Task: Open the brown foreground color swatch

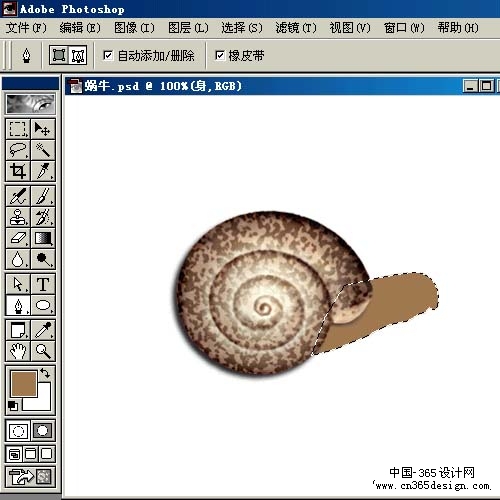Action: (x=24, y=384)
